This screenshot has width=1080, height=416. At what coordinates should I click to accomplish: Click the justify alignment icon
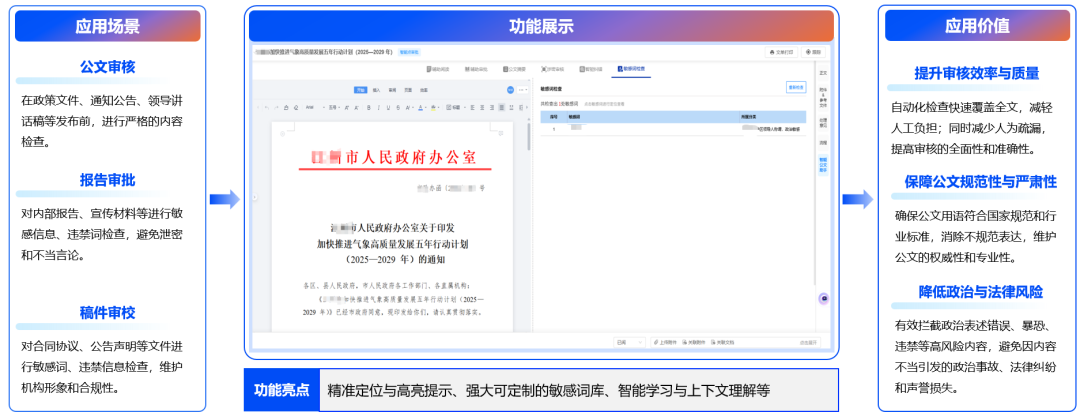tap(501, 107)
